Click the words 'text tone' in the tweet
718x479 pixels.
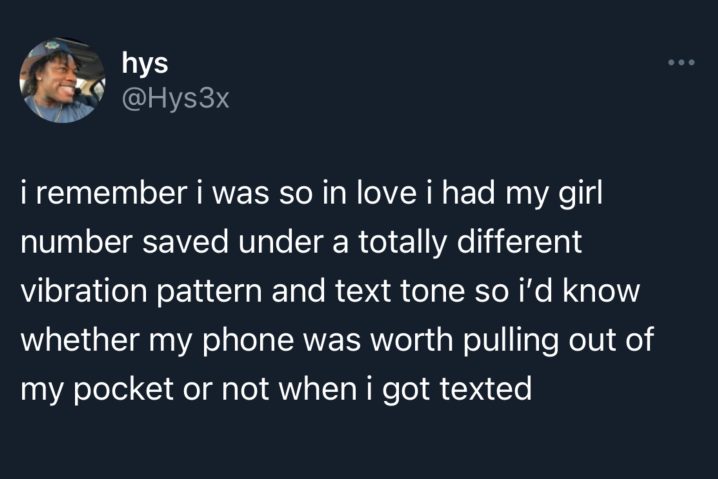pyautogui.click(x=400, y=292)
